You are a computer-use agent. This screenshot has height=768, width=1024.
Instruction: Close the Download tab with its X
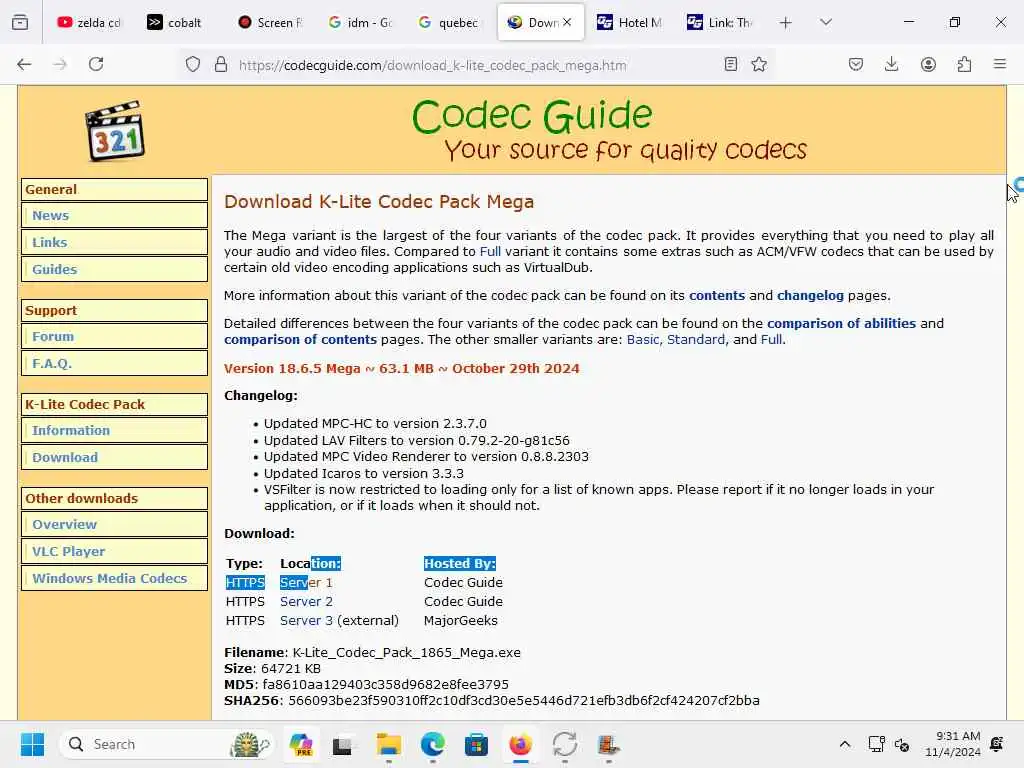tap(567, 22)
